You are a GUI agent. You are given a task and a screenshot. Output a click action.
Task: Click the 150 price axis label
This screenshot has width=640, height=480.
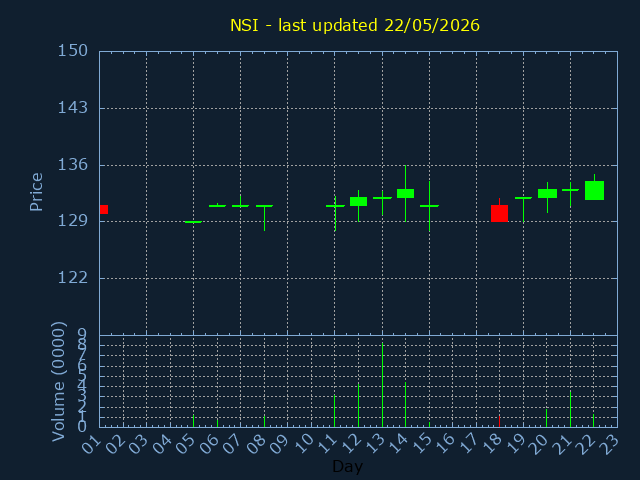(73, 51)
